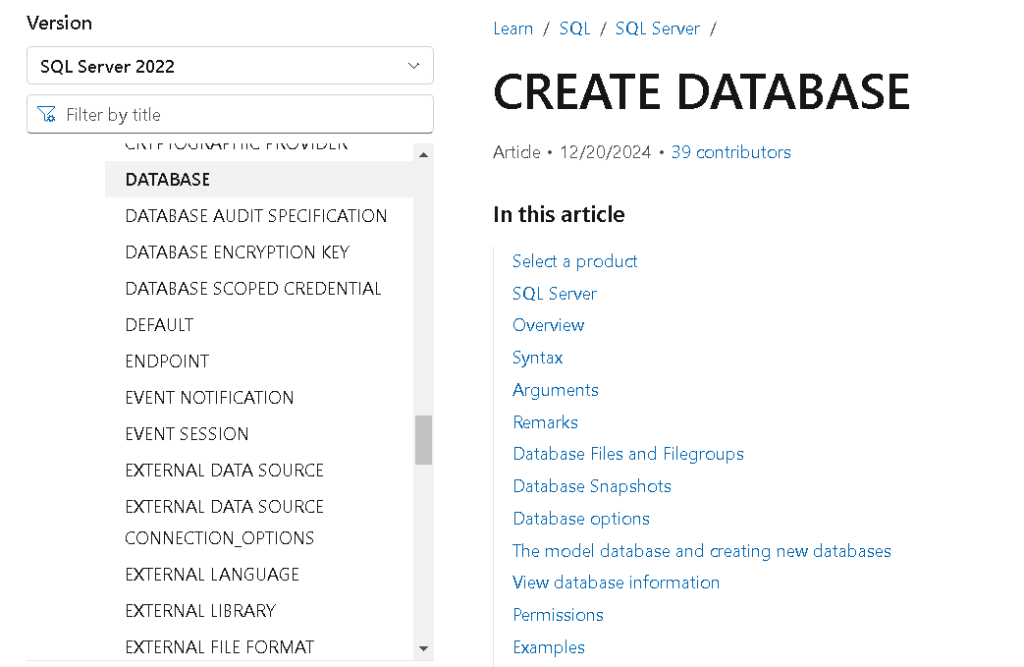This screenshot has width=1024, height=667.
Task: Open EVENT SESSION entry
Action: (x=187, y=434)
